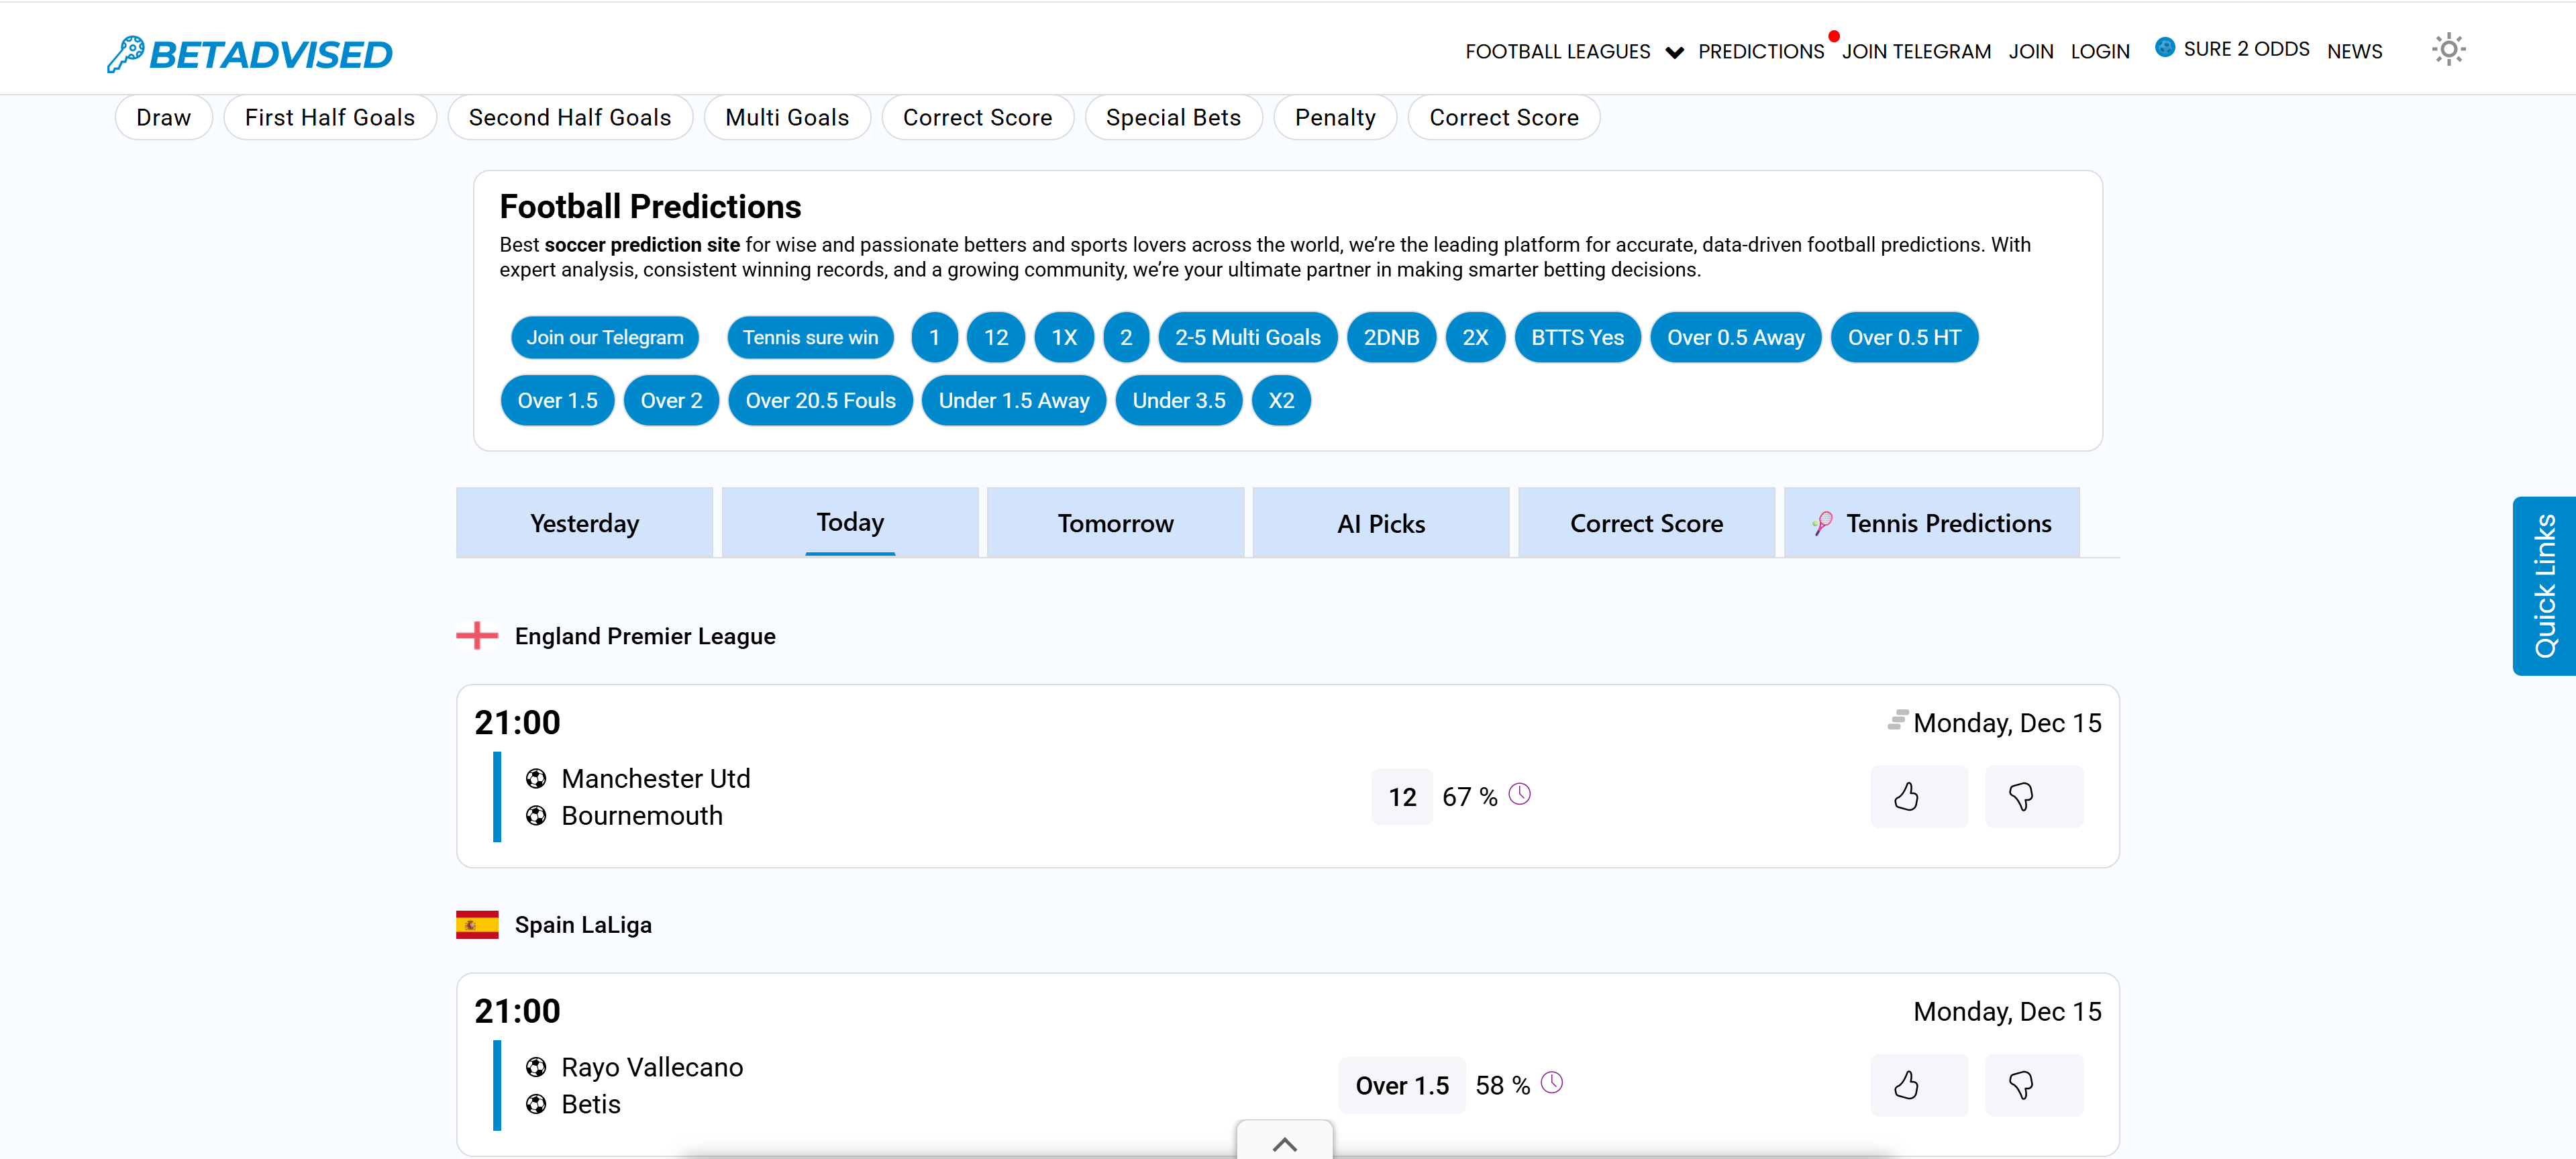
Task: Like the Rayo Vallecano vs Betis prediction
Action: (x=1918, y=1085)
